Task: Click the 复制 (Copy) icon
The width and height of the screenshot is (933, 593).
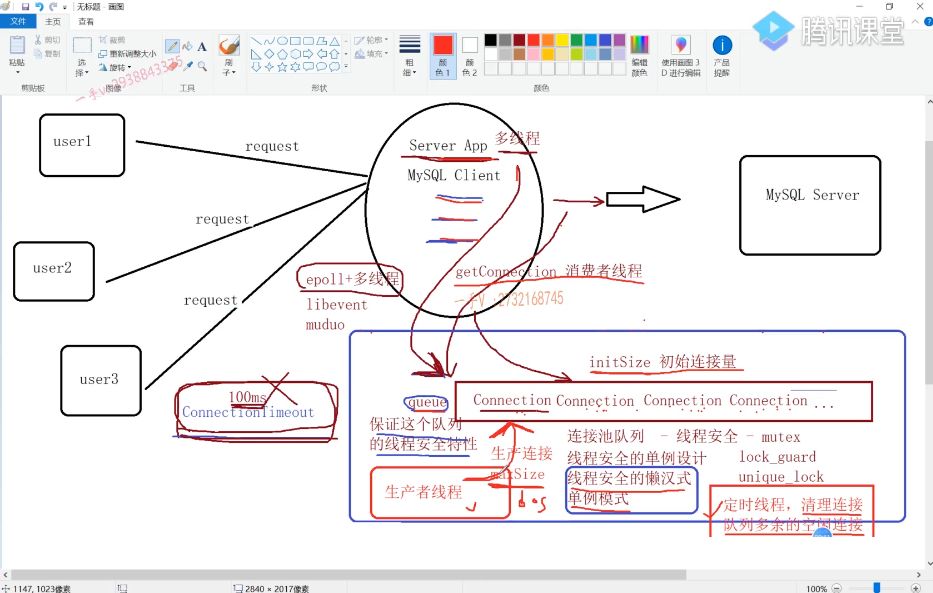Action: (x=38, y=54)
